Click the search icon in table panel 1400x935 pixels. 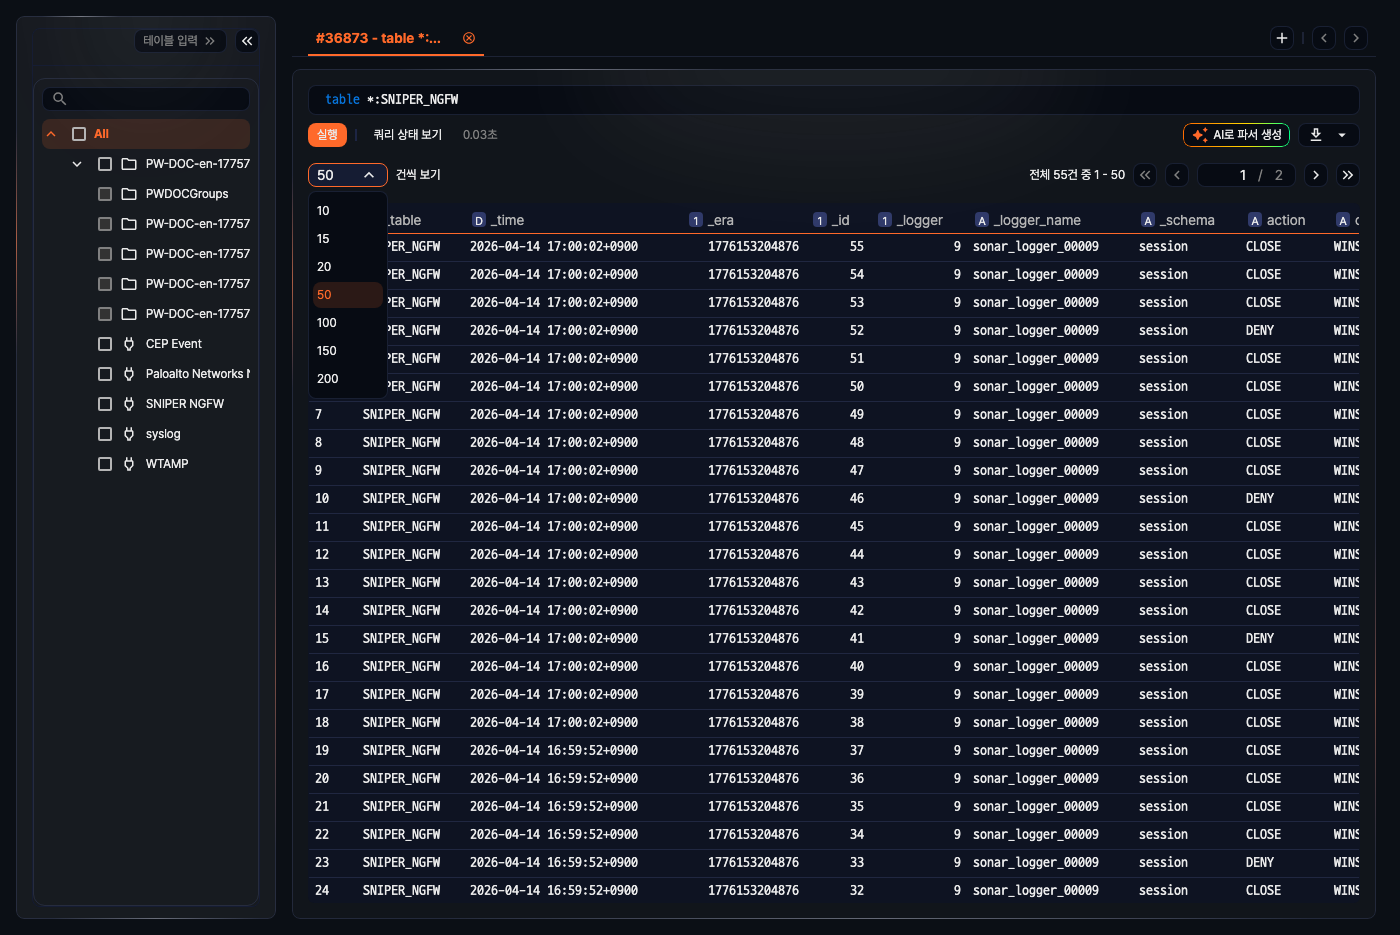(x=60, y=99)
